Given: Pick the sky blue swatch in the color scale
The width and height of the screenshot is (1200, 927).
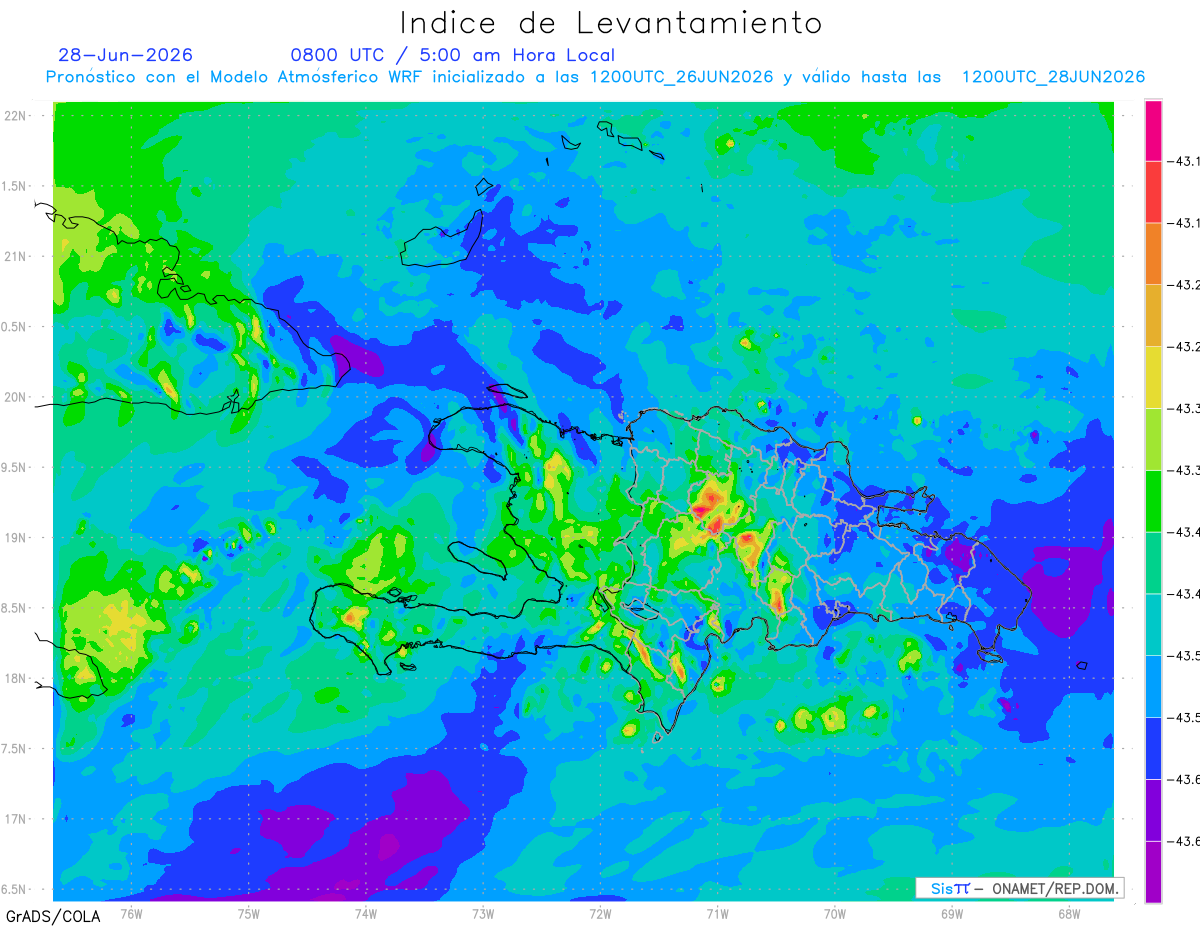Looking at the screenshot, I should 1153,686.
